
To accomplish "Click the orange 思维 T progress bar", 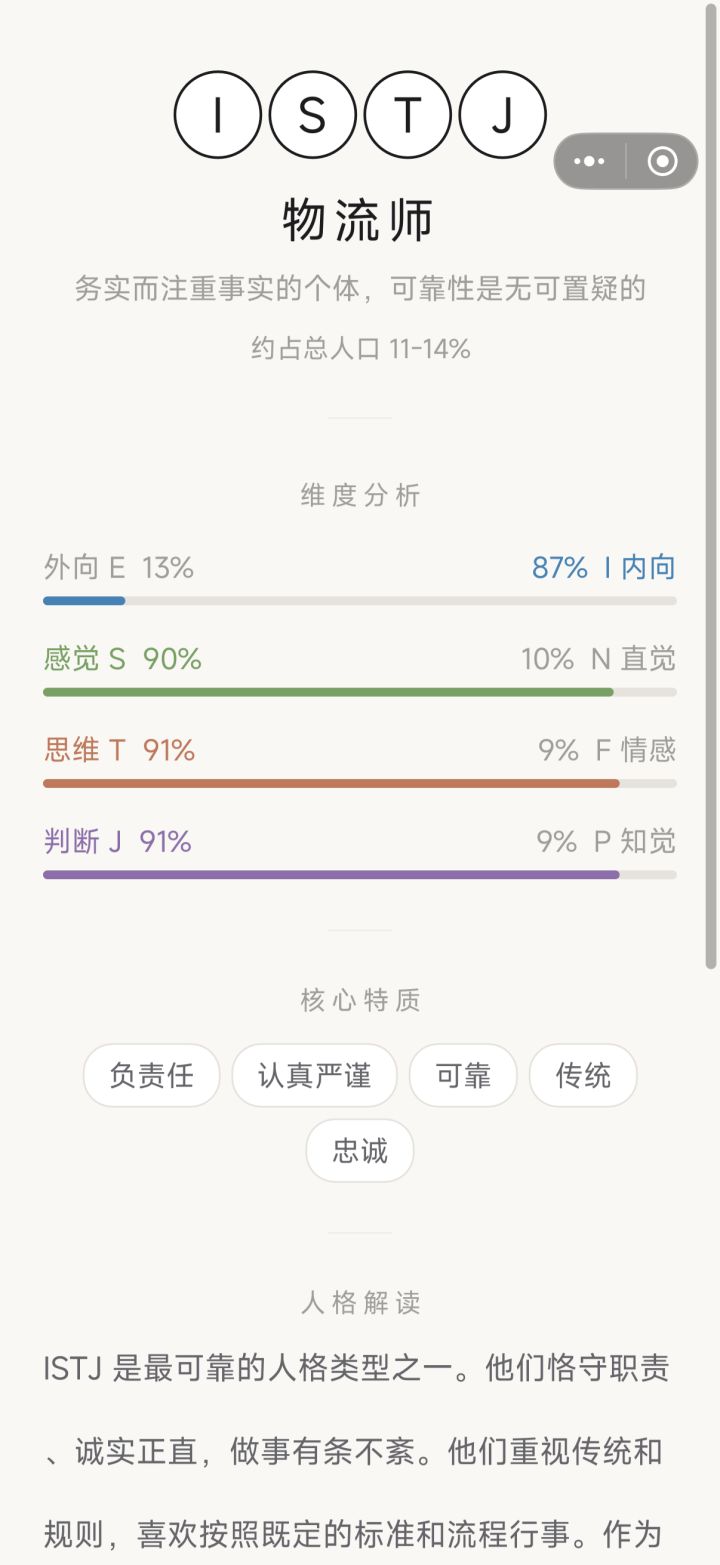I will [360, 784].
